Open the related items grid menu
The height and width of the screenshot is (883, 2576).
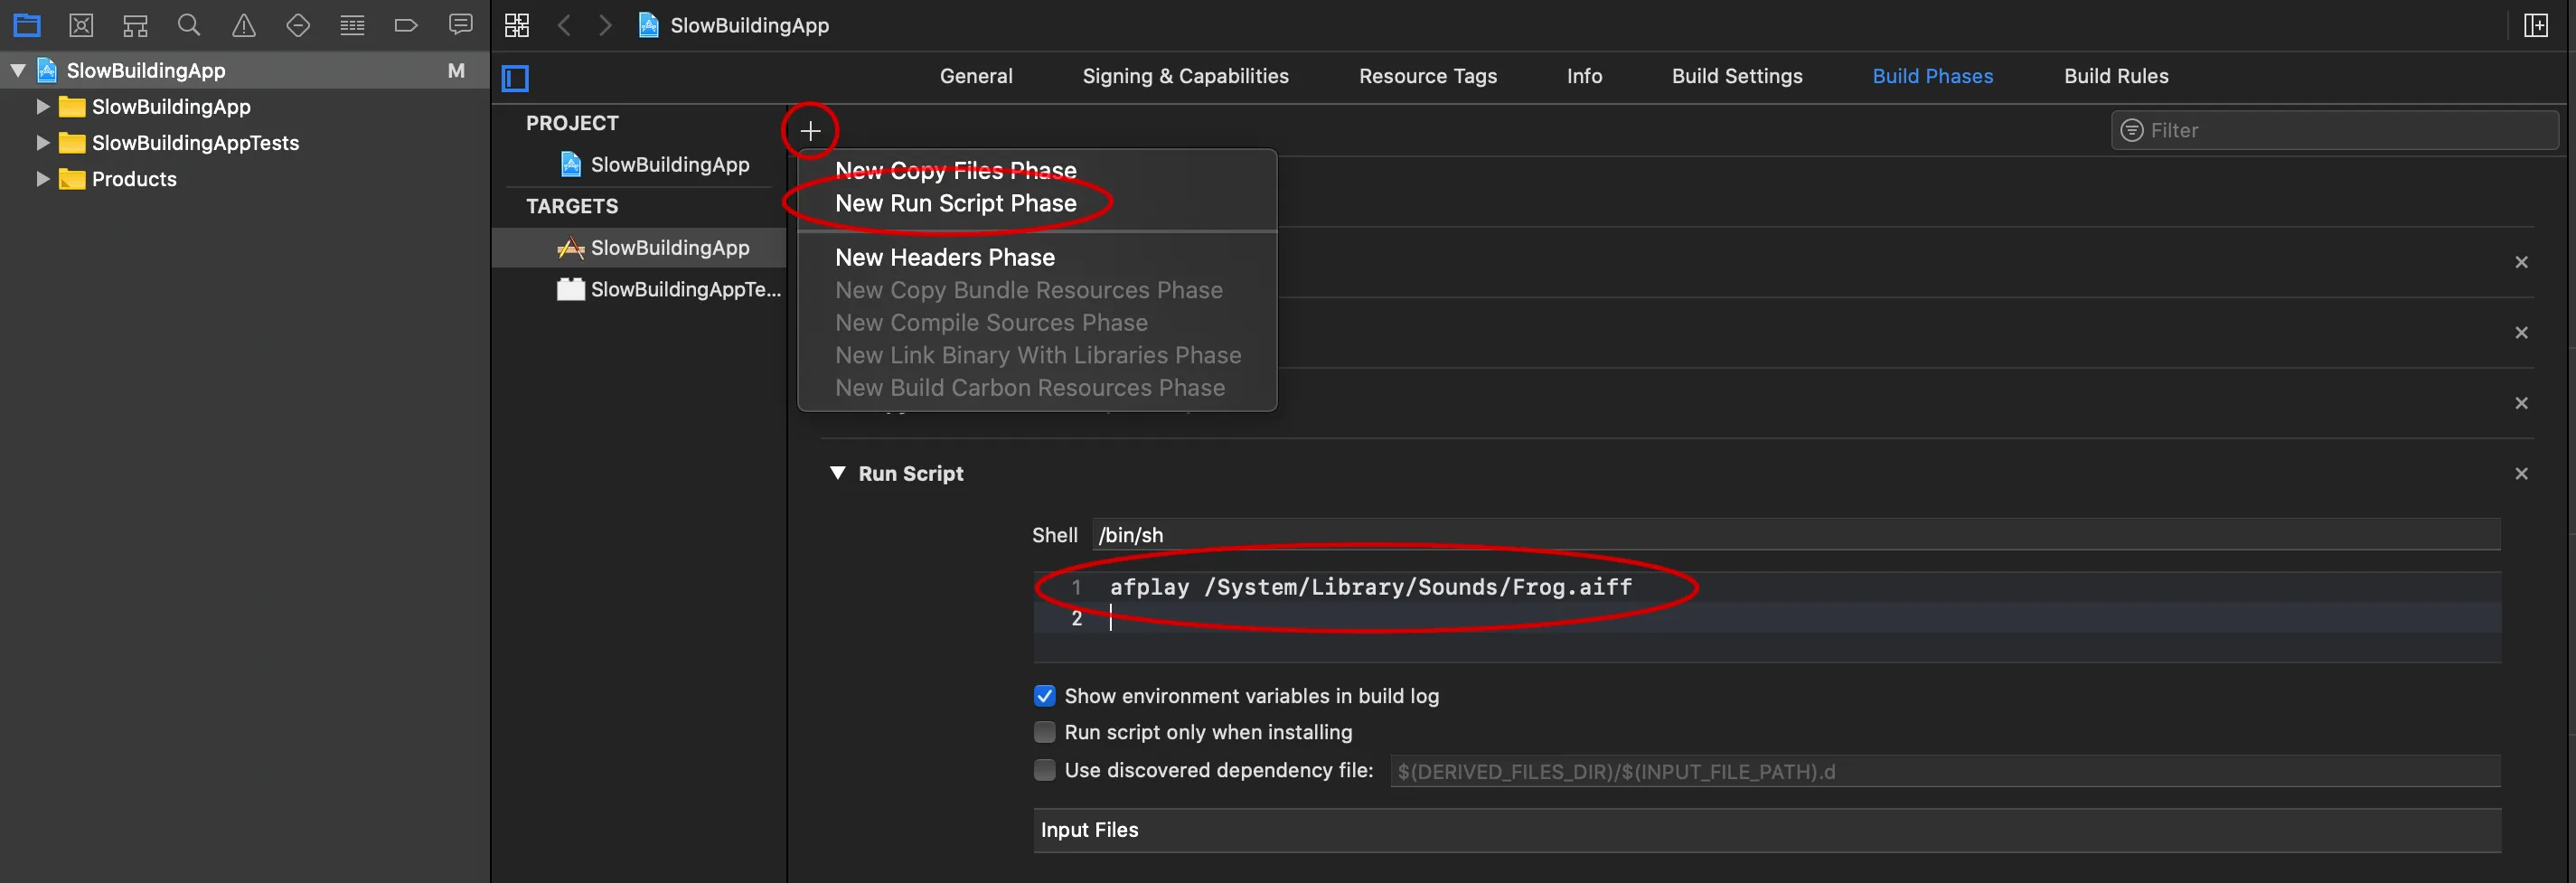[517, 25]
